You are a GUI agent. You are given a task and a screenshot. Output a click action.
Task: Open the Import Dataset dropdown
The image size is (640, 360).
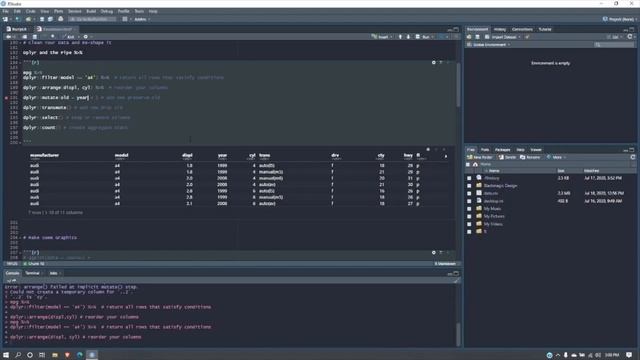(504, 37)
